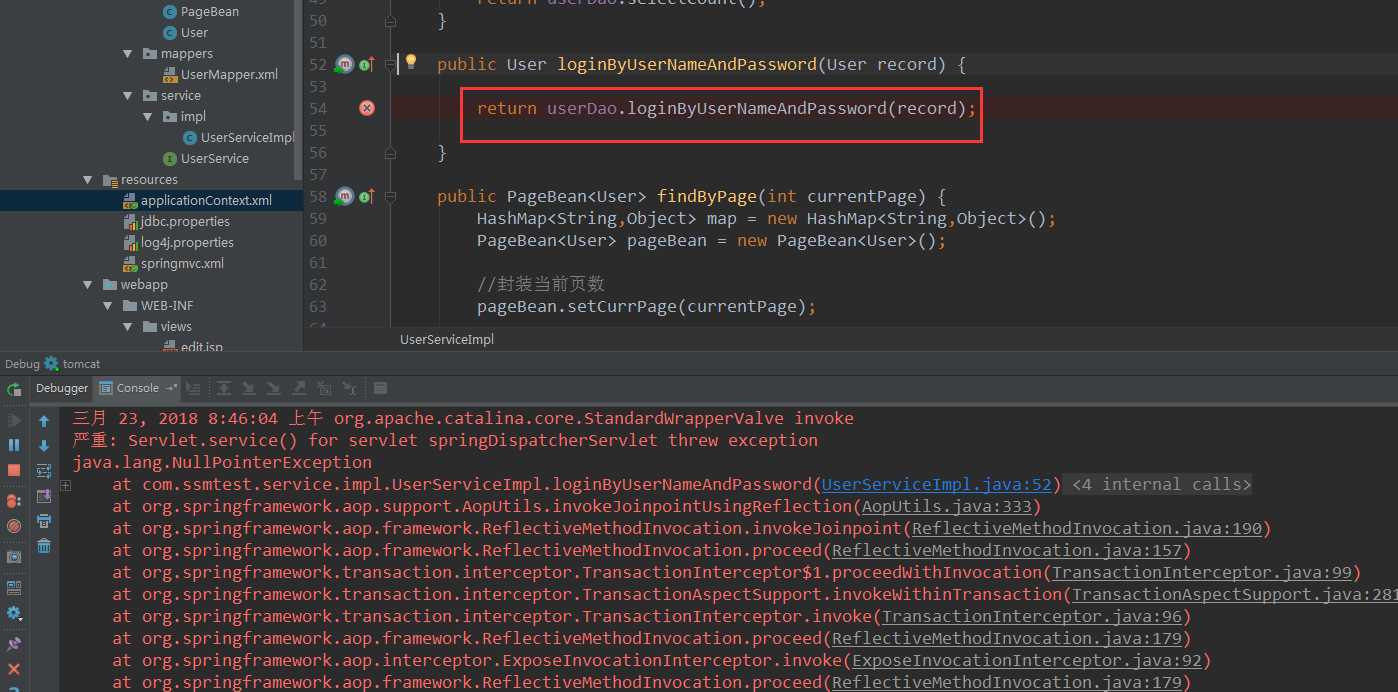Collapse the impl folder
Screen dimensions: 1398x692
click(148, 116)
